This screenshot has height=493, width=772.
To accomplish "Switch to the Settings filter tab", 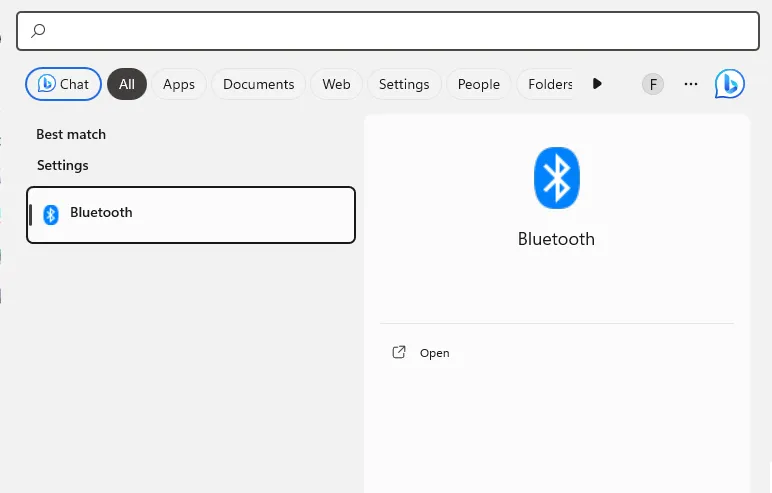I will tap(404, 84).
